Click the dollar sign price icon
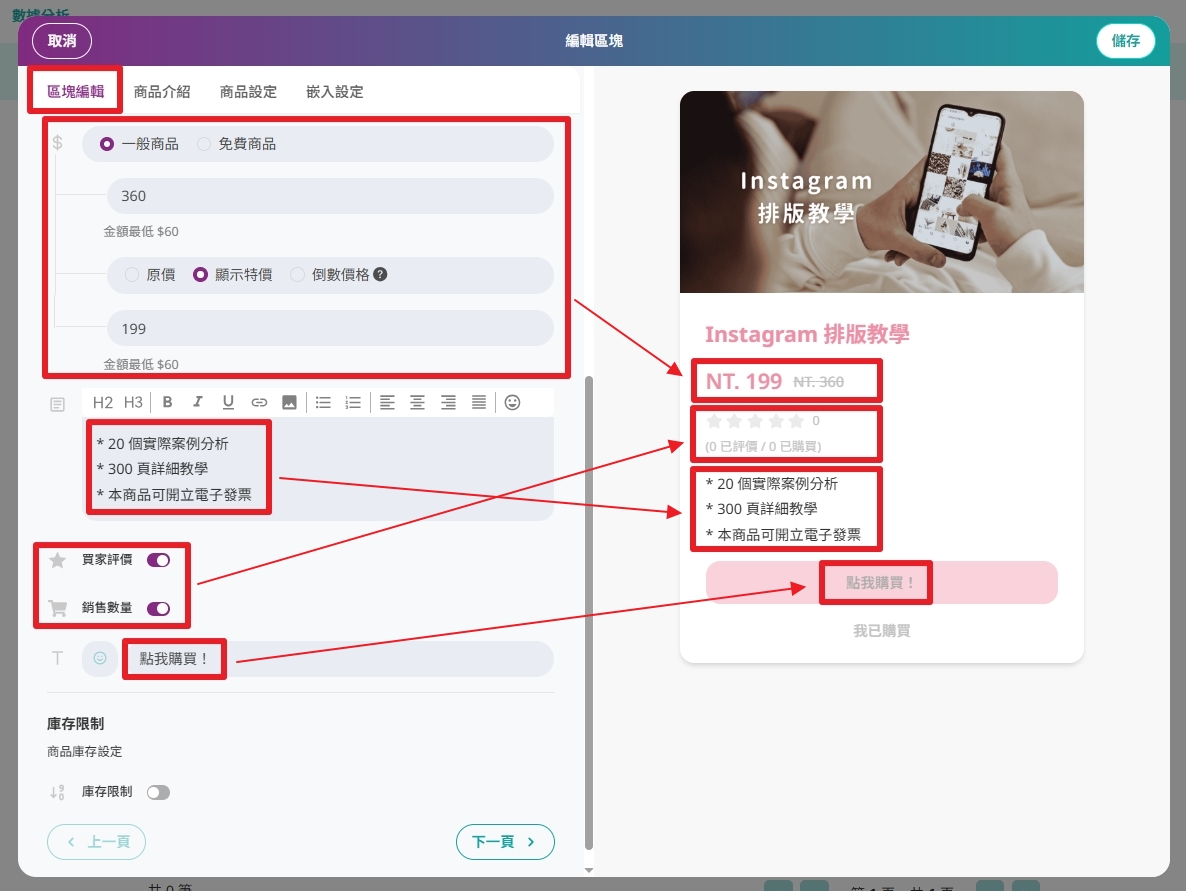Viewport: 1186px width, 891px height. coord(57,143)
